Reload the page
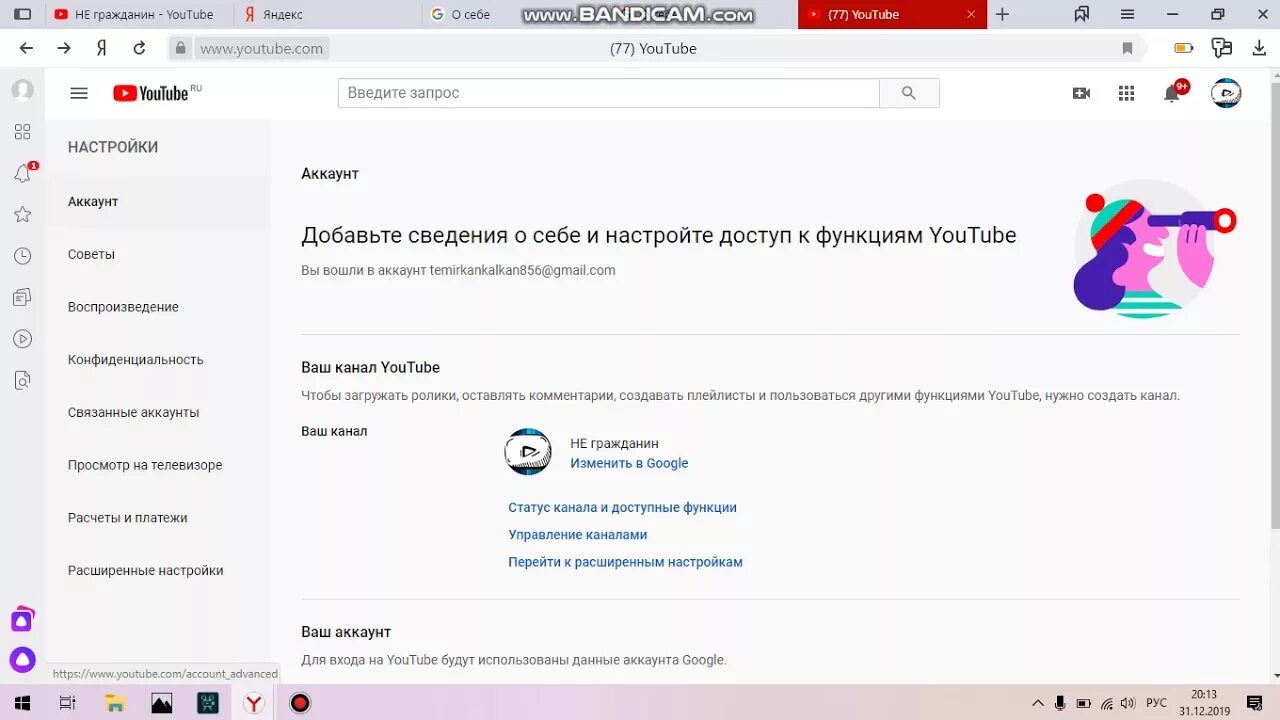The height and width of the screenshot is (720, 1280). (x=139, y=48)
